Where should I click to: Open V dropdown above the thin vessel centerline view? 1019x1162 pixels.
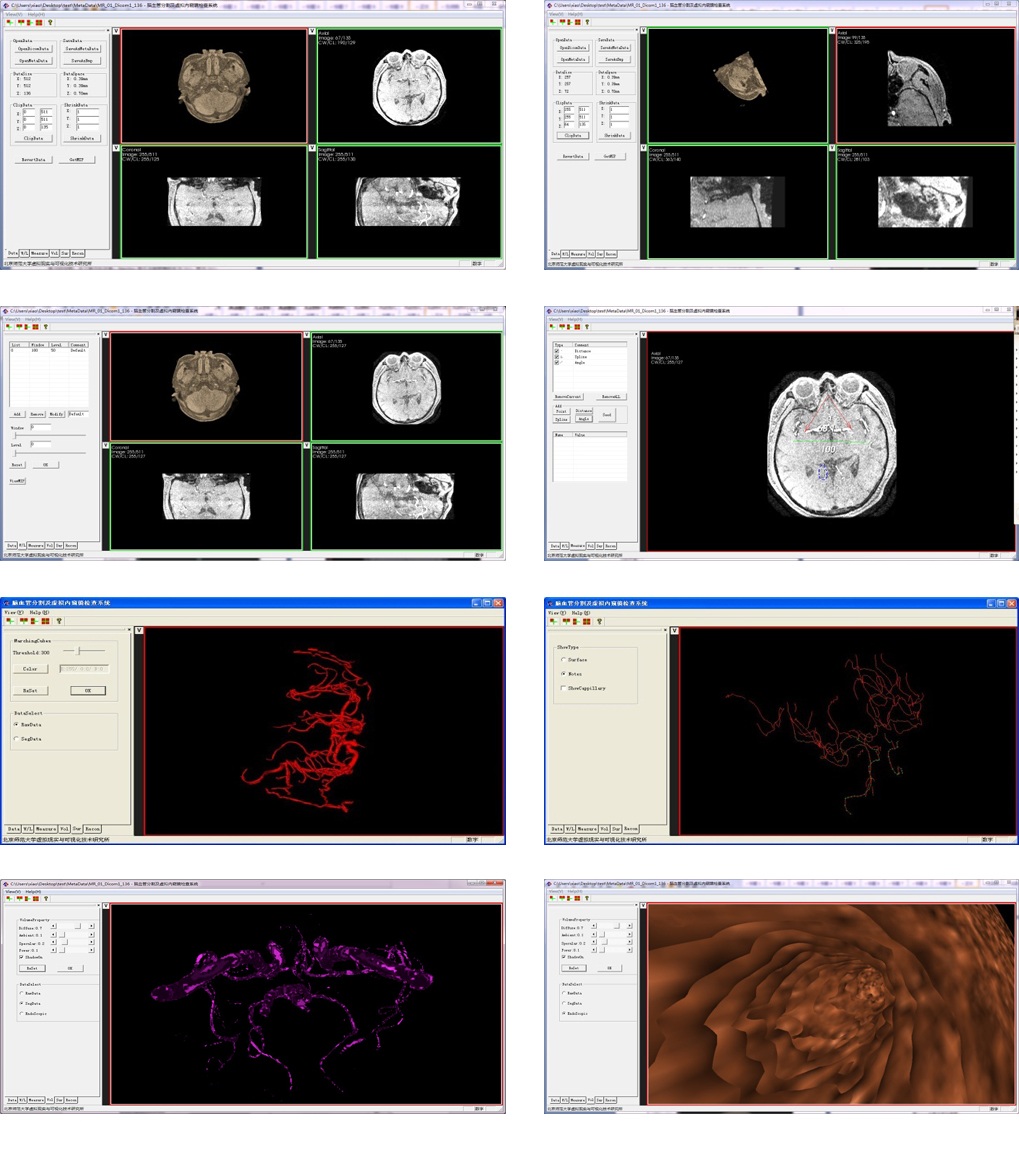pyautogui.click(x=673, y=631)
